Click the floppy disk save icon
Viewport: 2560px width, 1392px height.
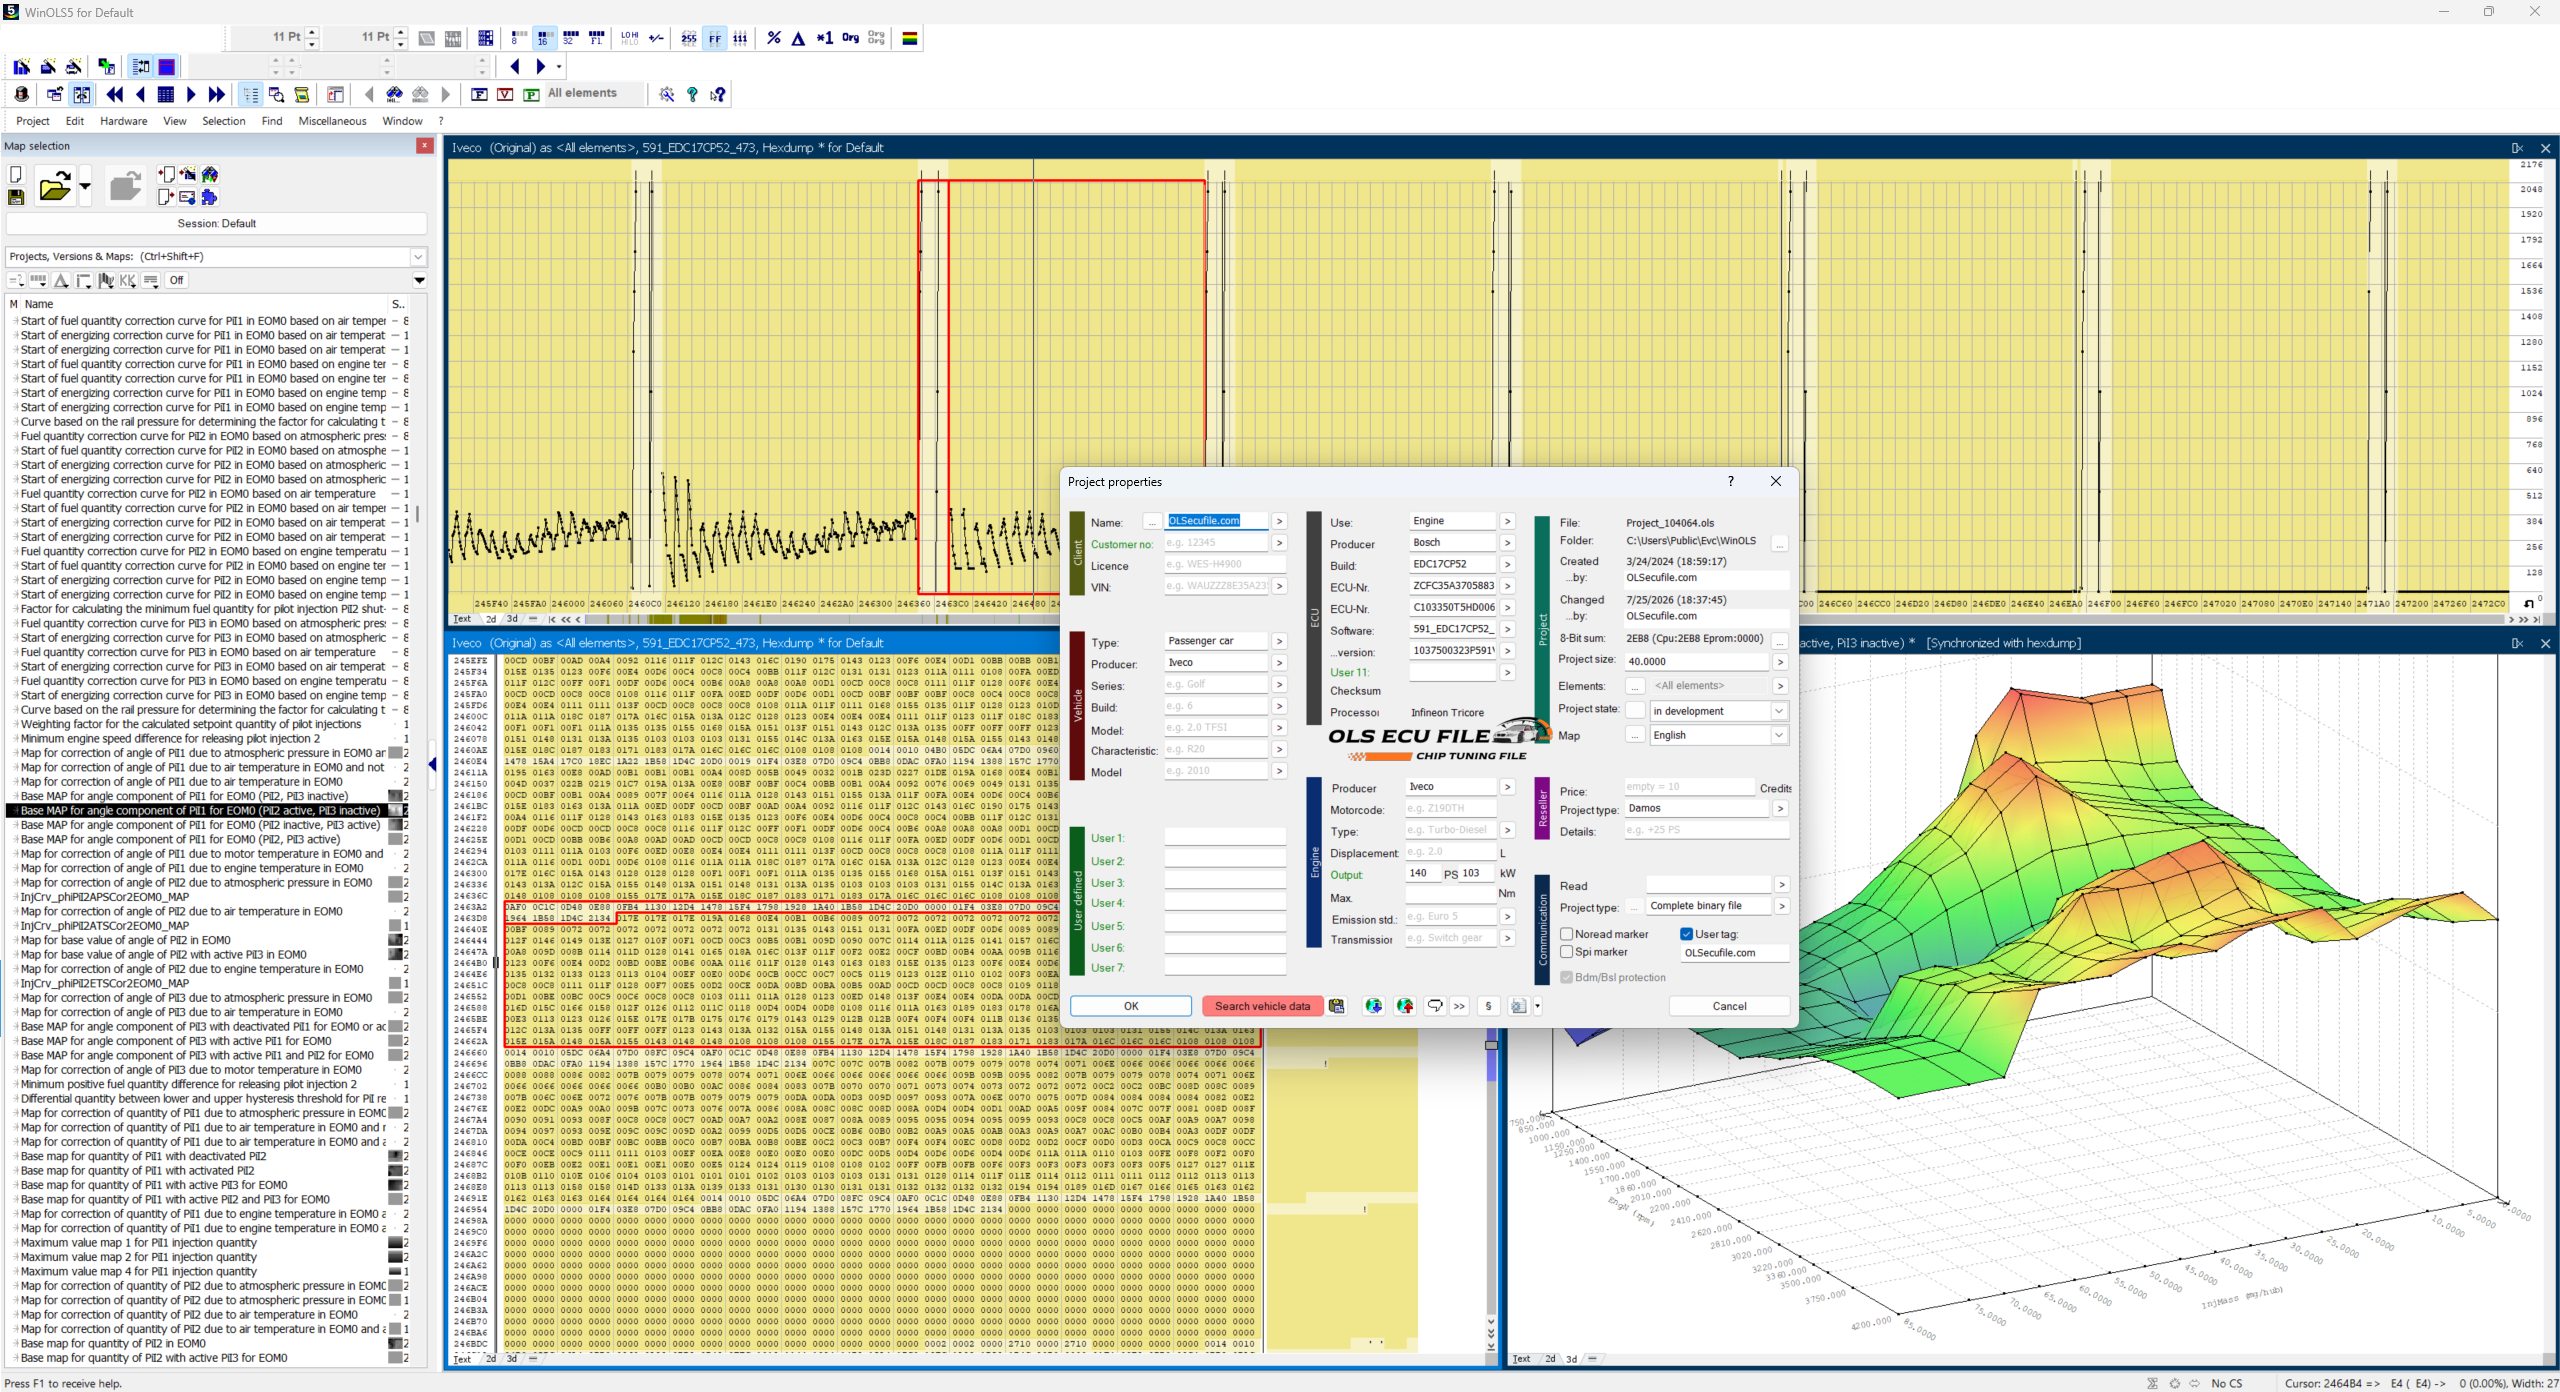(16, 197)
